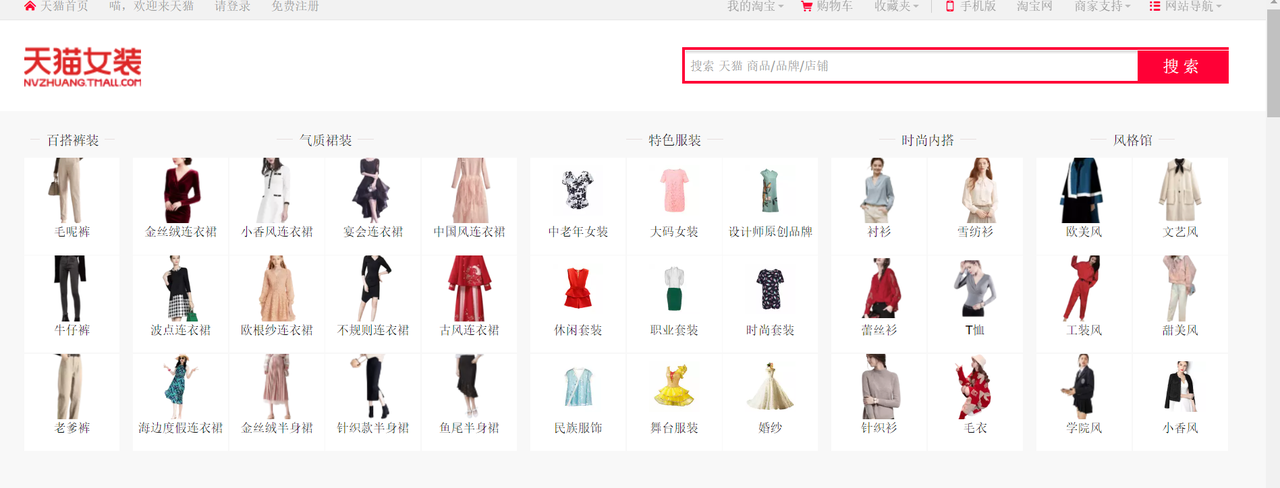The height and width of the screenshot is (488, 1280).
Task: Choose the 古风连衣裙 red dress image
Action: coord(468,288)
